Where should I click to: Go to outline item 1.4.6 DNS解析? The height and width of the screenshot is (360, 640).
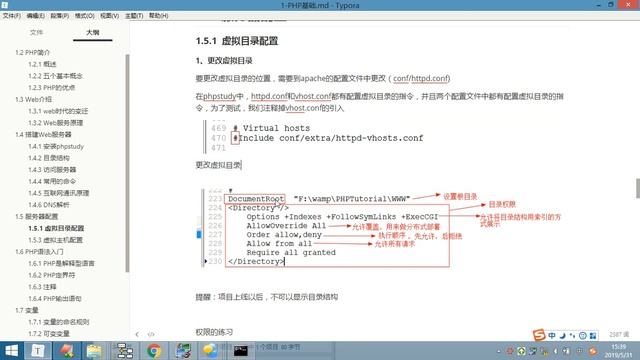49,204
